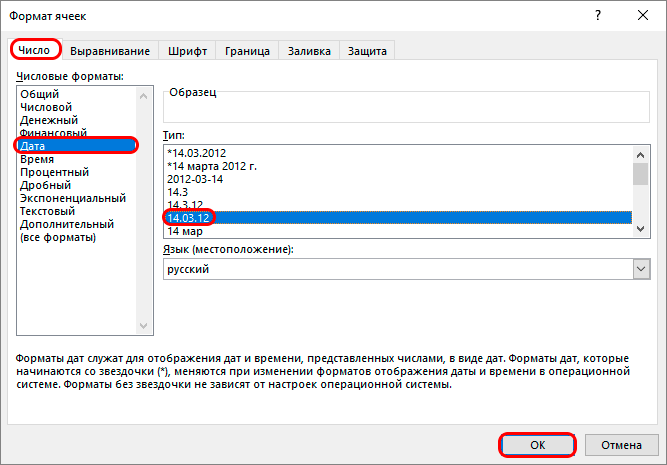Choose (все форматы) in the format list

pos(58,237)
